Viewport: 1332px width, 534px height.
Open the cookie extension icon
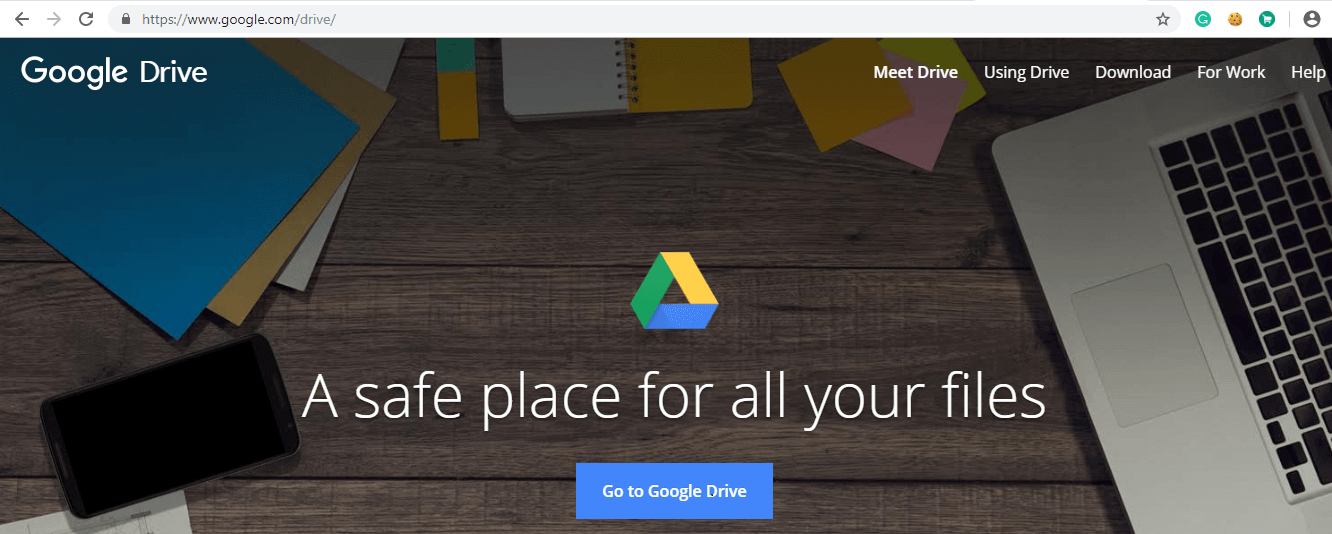1235,19
